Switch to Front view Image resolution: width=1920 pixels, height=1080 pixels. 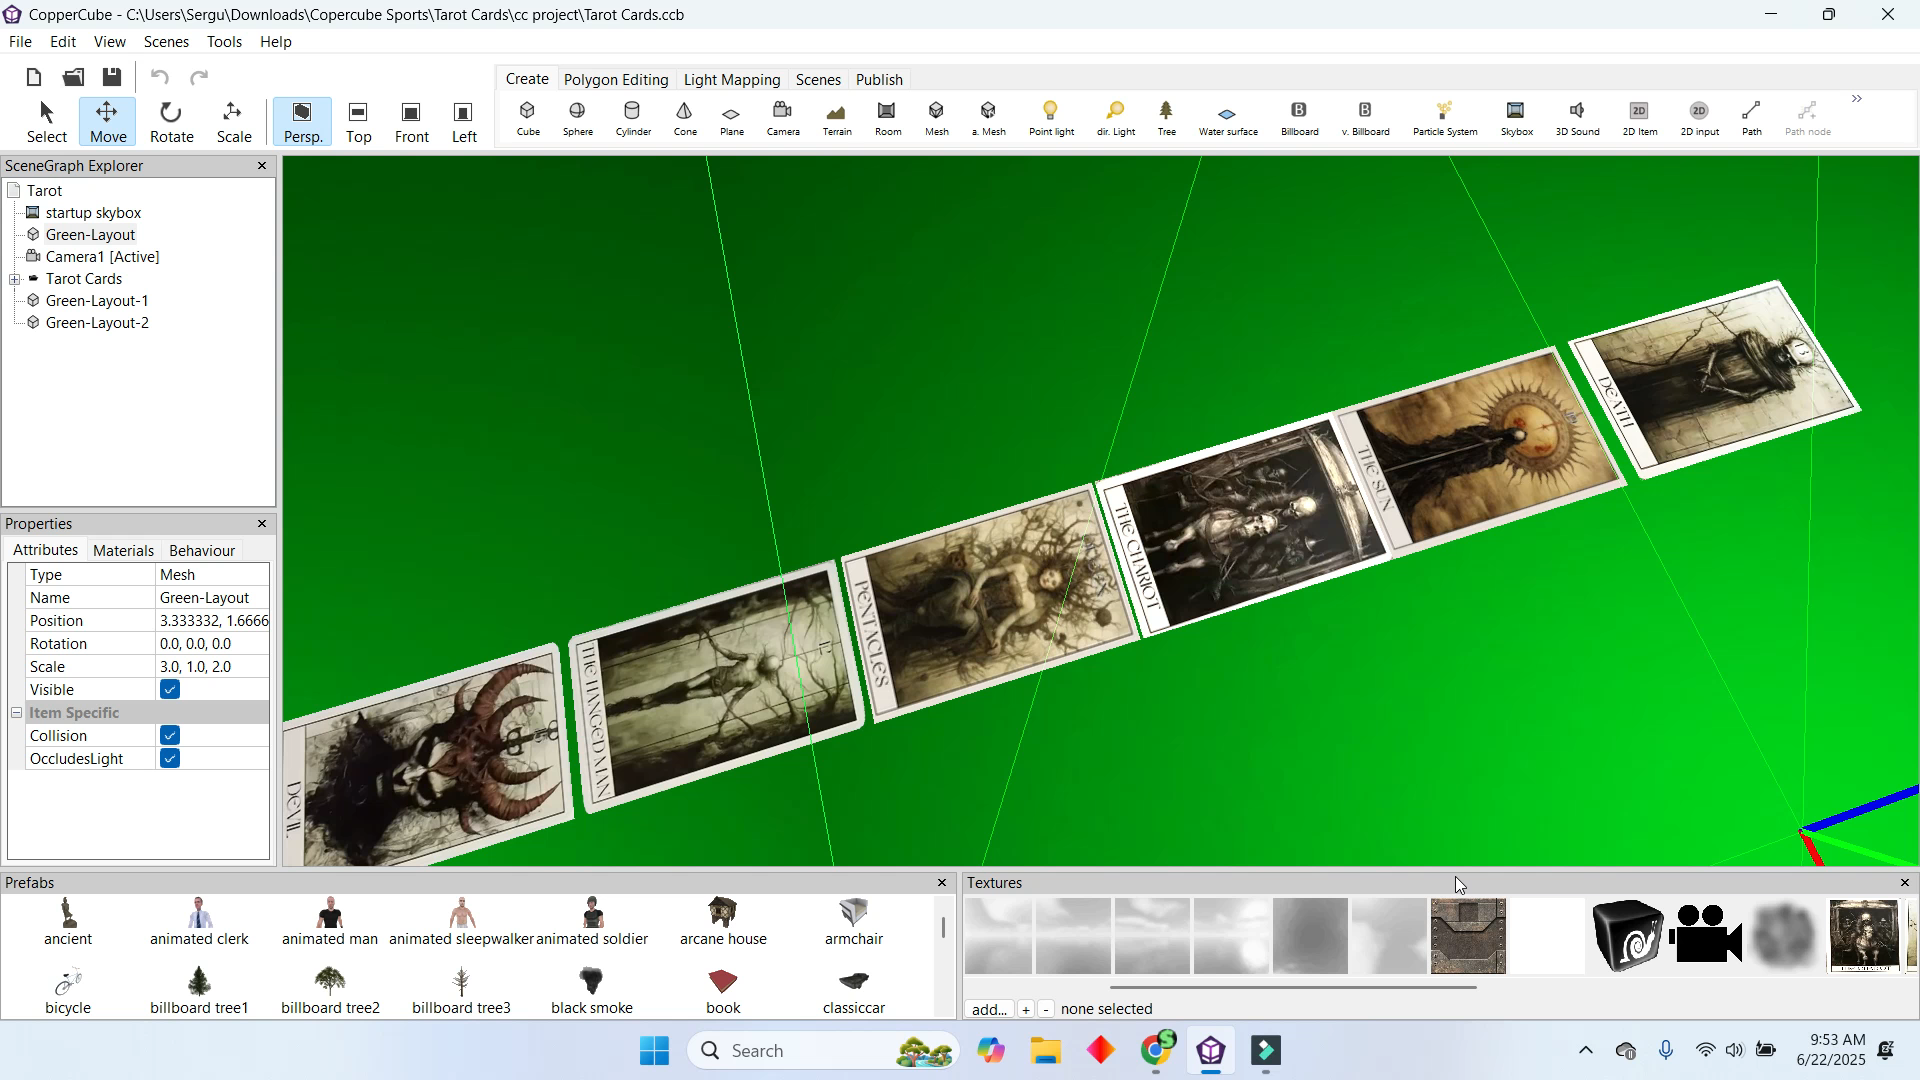pos(411,122)
